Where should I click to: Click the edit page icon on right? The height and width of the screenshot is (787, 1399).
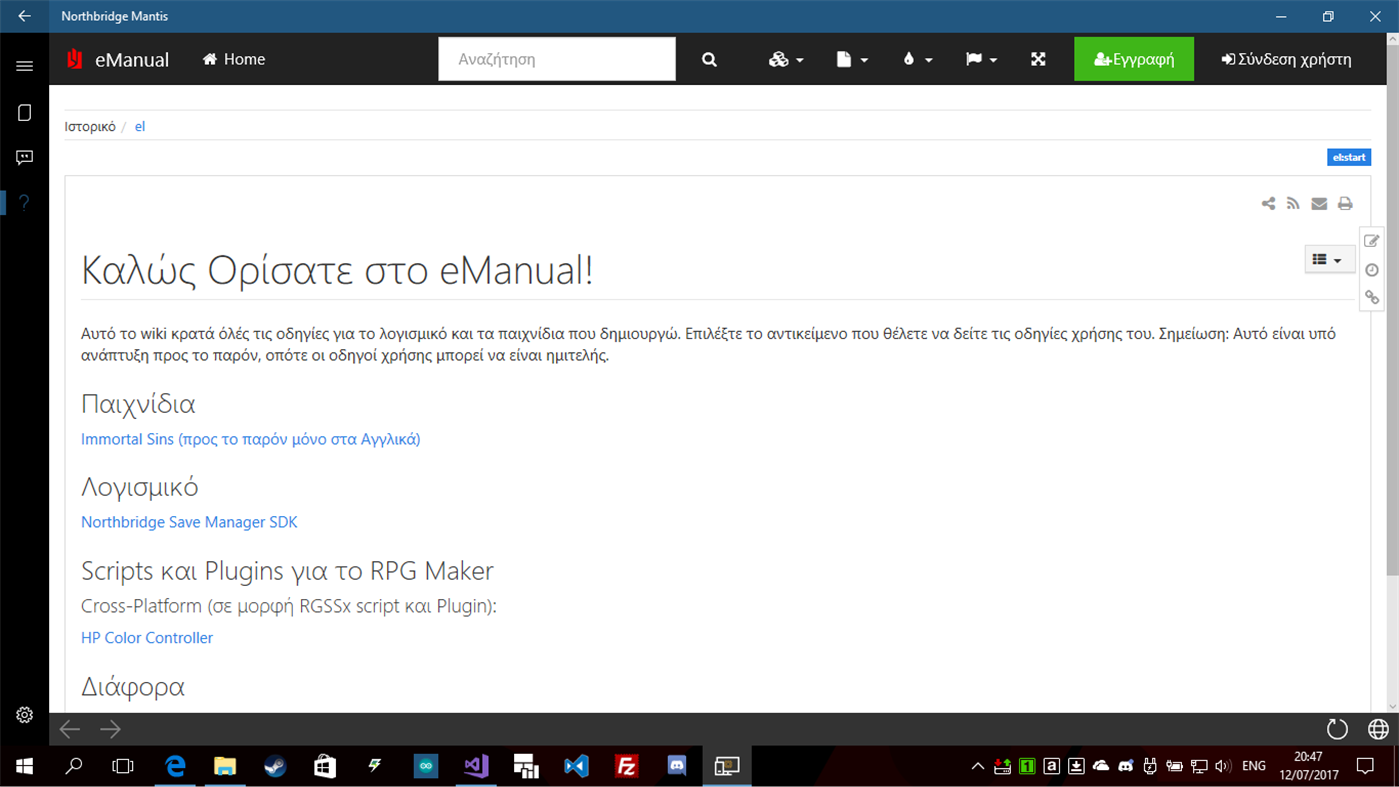click(x=1372, y=241)
